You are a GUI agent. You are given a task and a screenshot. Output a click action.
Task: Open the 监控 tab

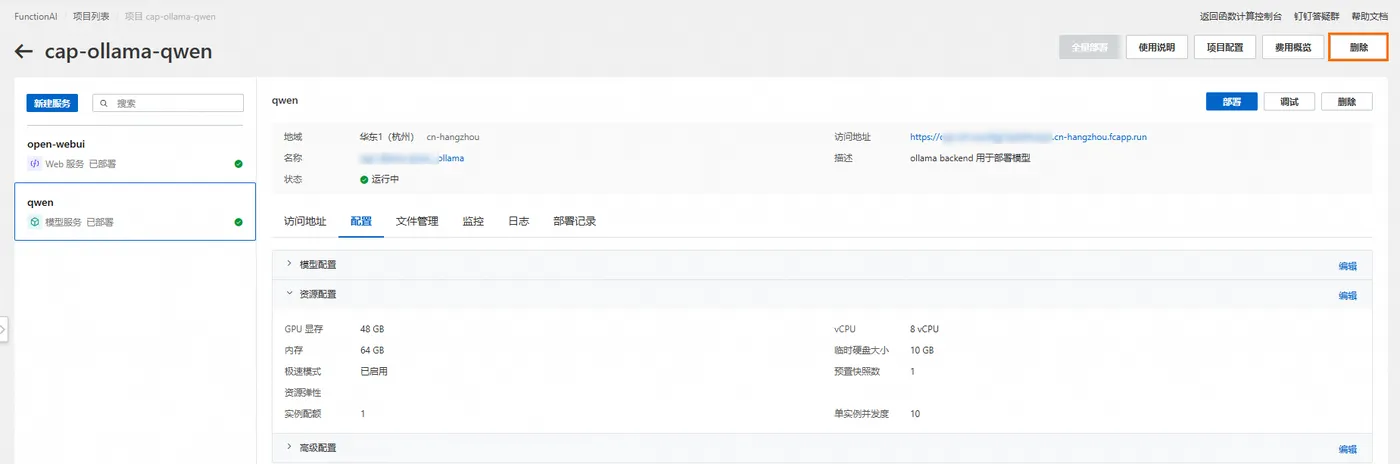coord(473,222)
